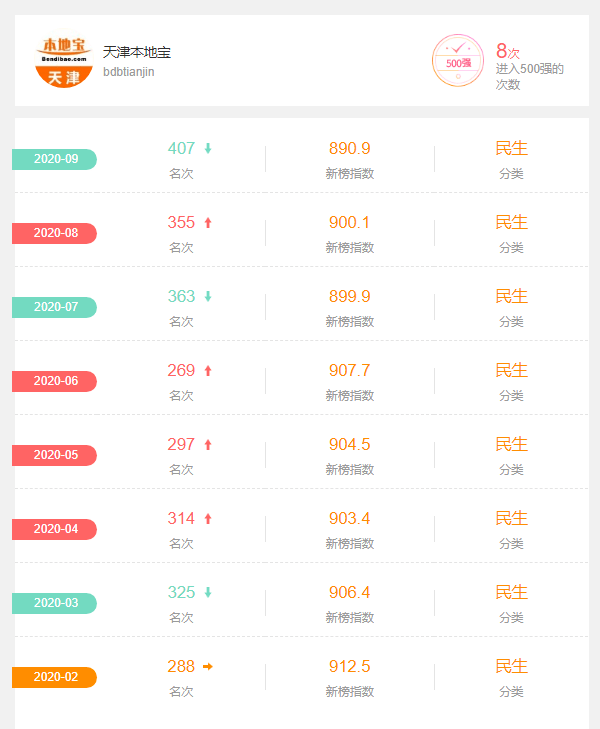Click the down arrow beside rank 407
This screenshot has height=729, width=600.
click(x=208, y=149)
